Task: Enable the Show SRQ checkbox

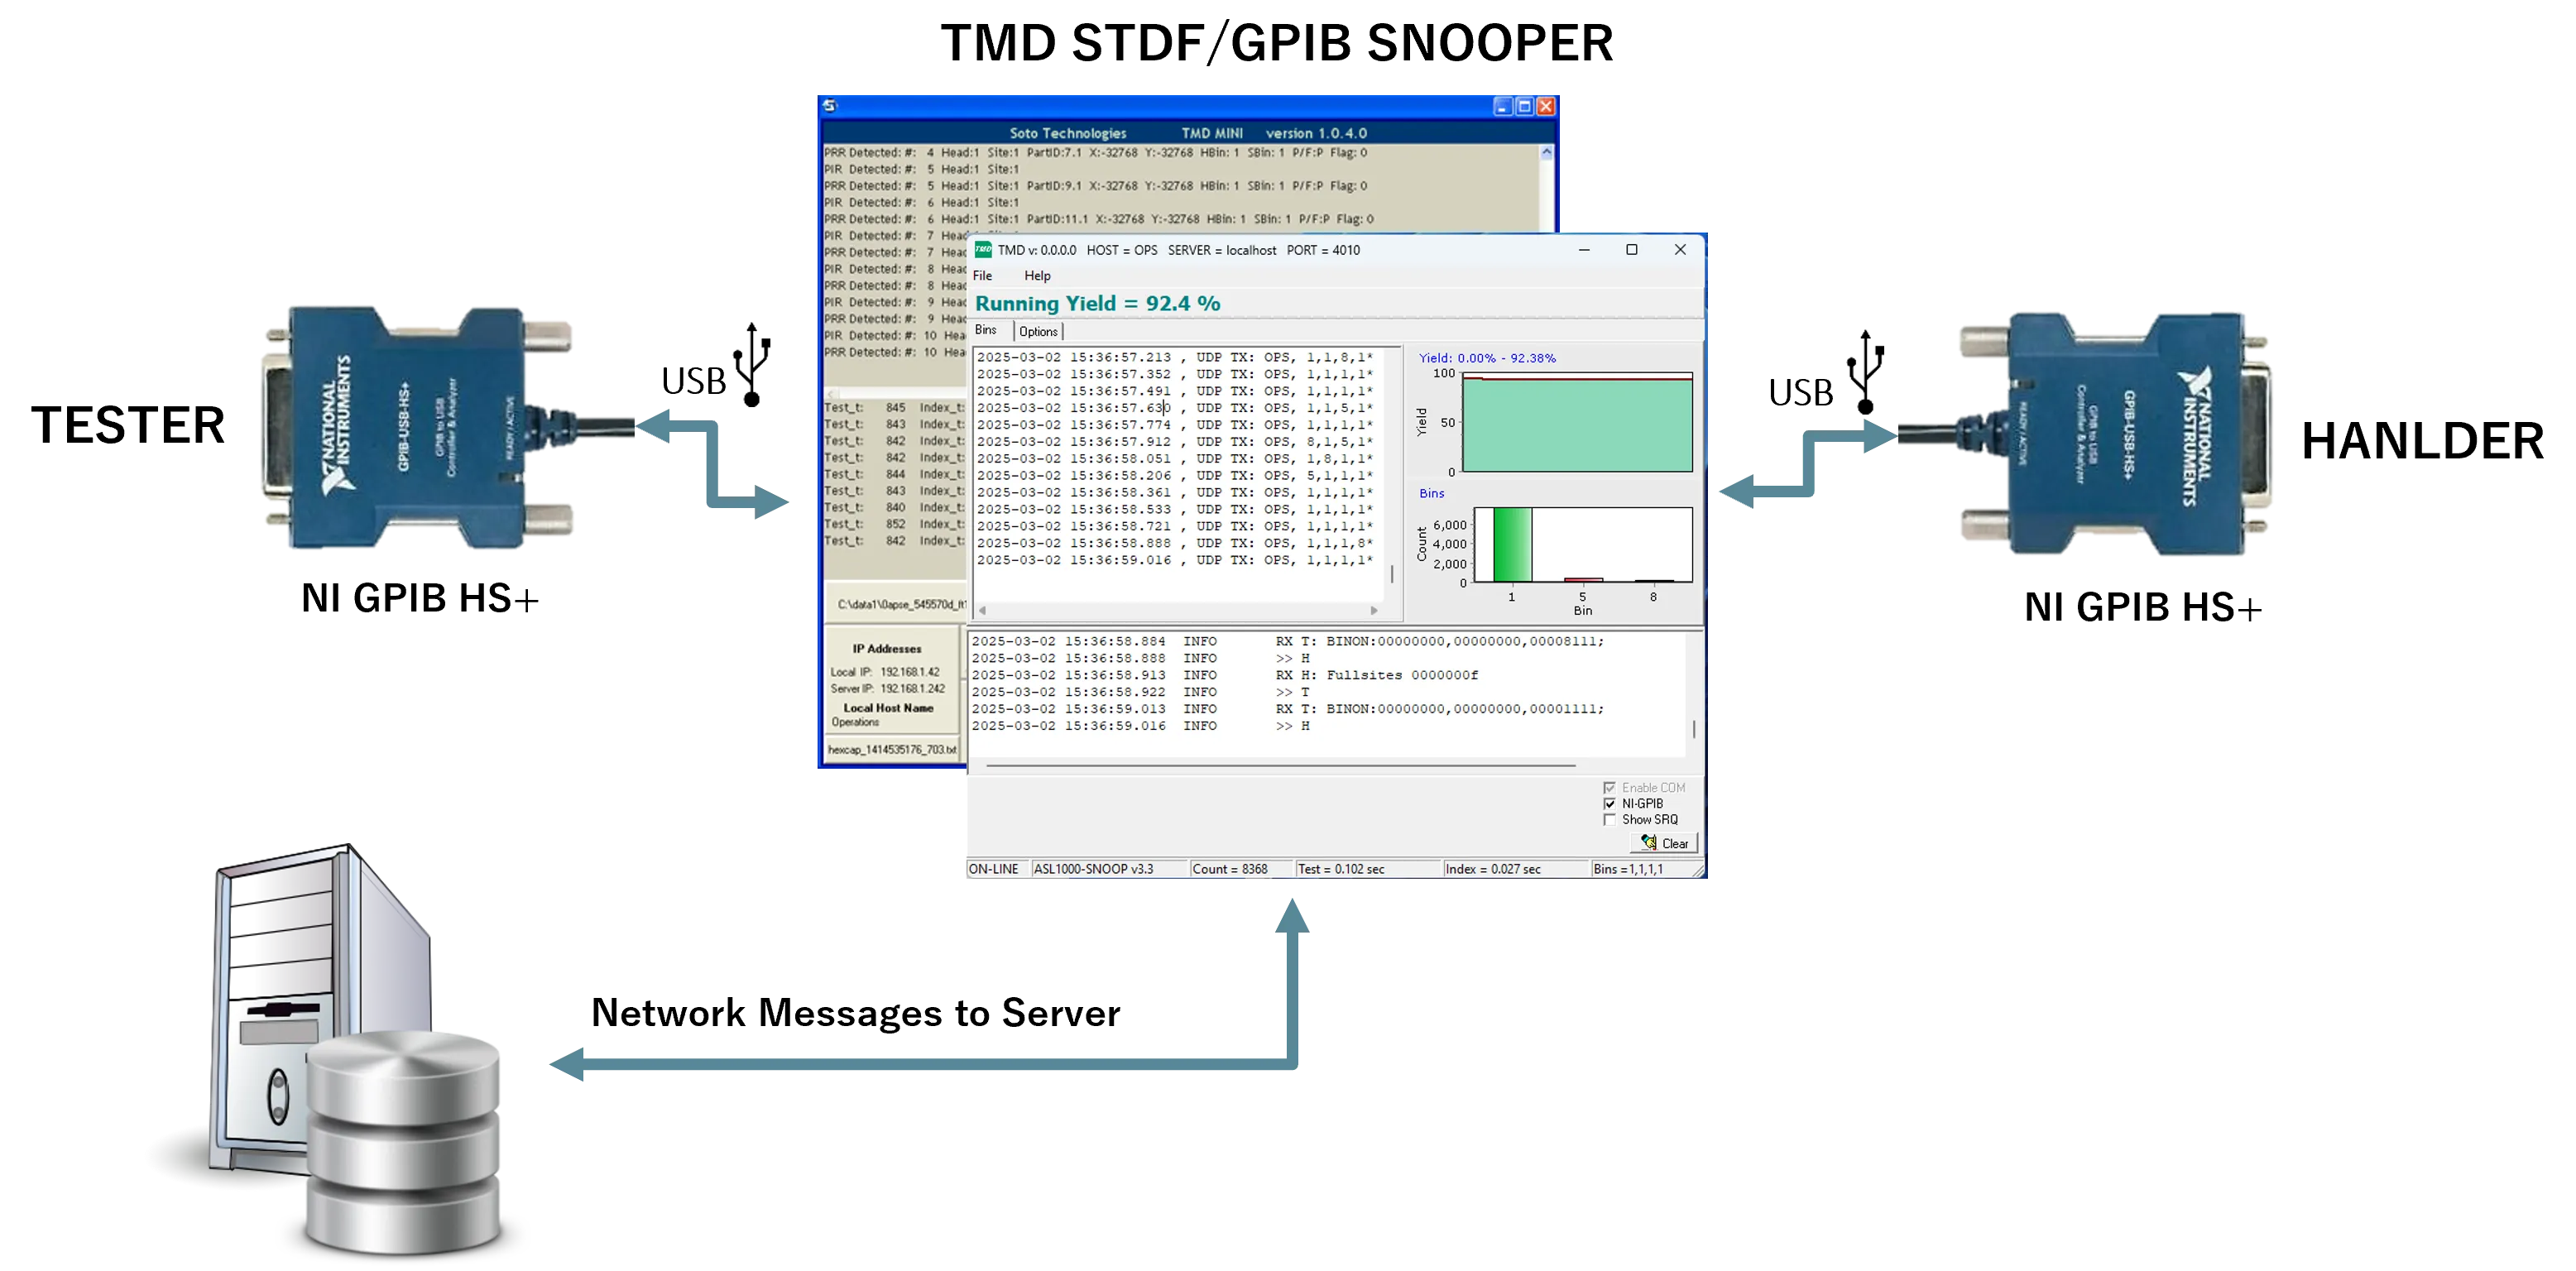Action: click(x=1610, y=819)
